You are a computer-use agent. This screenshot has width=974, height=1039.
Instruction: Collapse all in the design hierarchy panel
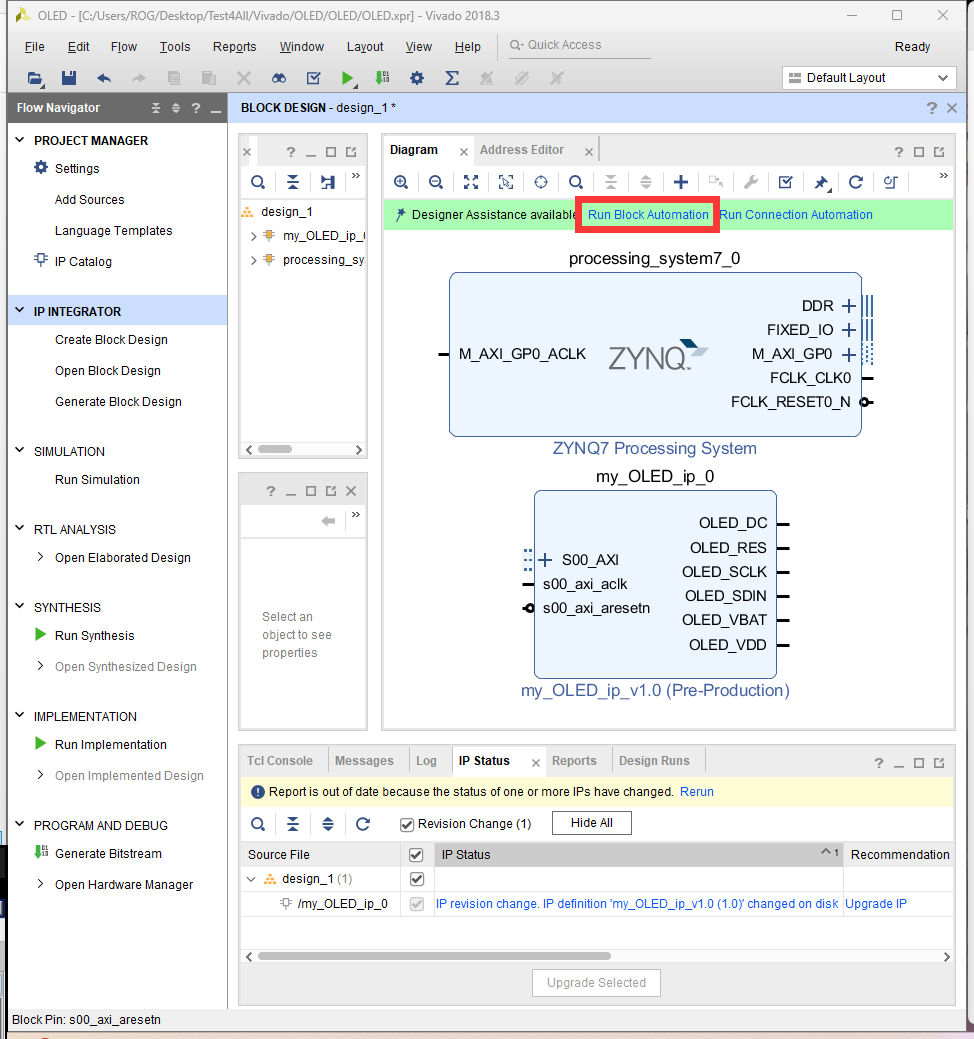coord(293,182)
